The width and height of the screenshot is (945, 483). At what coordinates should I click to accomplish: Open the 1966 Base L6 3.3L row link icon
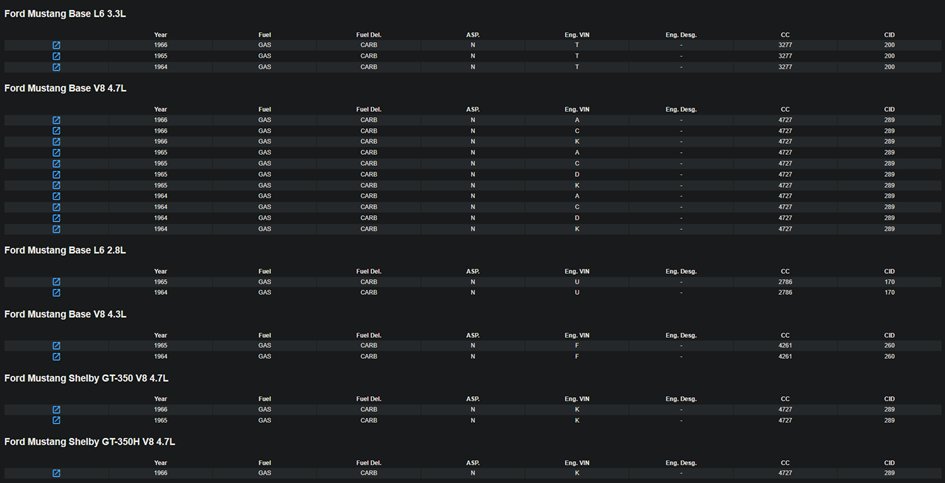(x=56, y=45)
